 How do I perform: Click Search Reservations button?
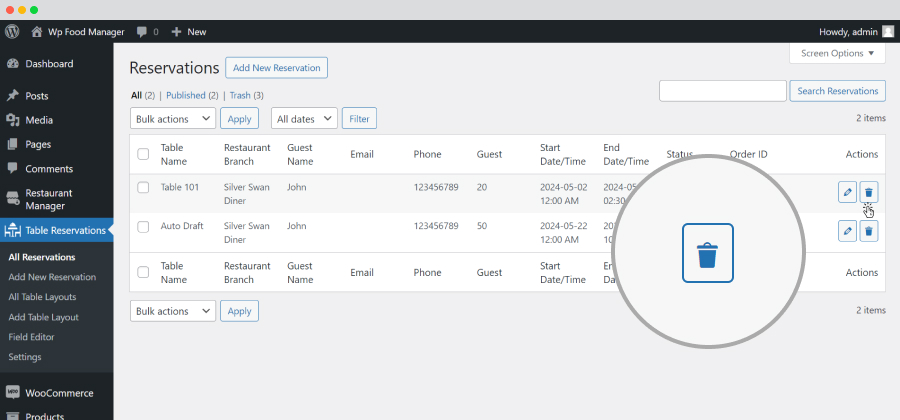pos(837,91)
